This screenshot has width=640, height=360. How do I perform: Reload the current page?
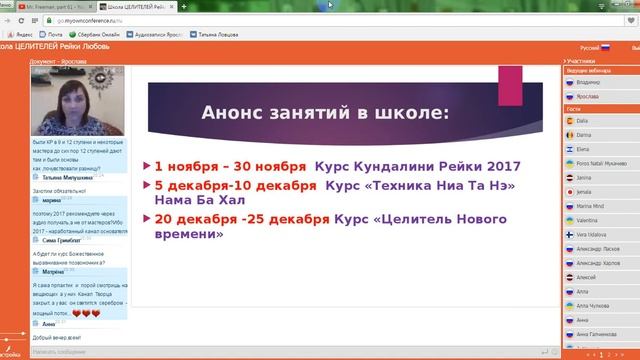coord(21,20)
